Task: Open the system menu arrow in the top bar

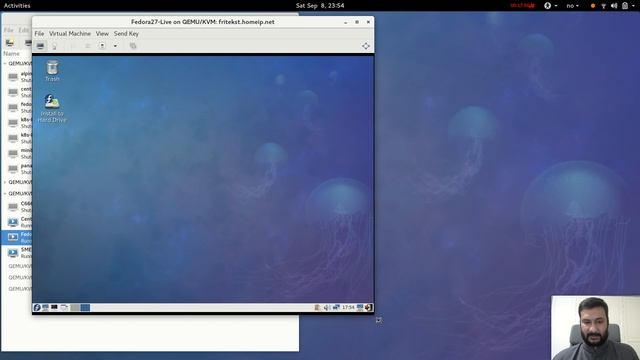Action: point(633,6)
